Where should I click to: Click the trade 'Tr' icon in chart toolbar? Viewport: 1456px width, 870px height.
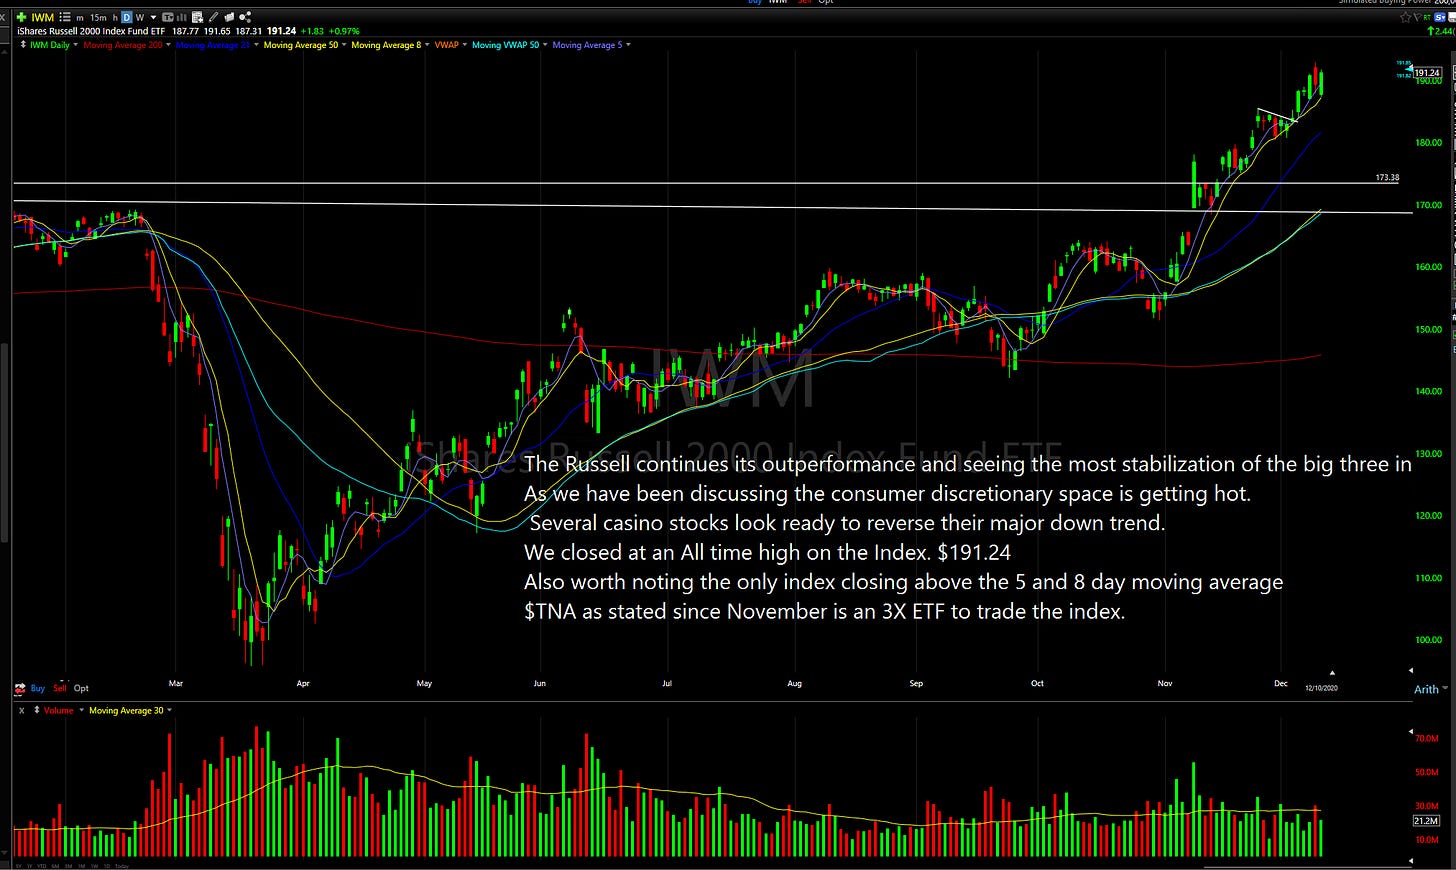(x=168, y=17)
